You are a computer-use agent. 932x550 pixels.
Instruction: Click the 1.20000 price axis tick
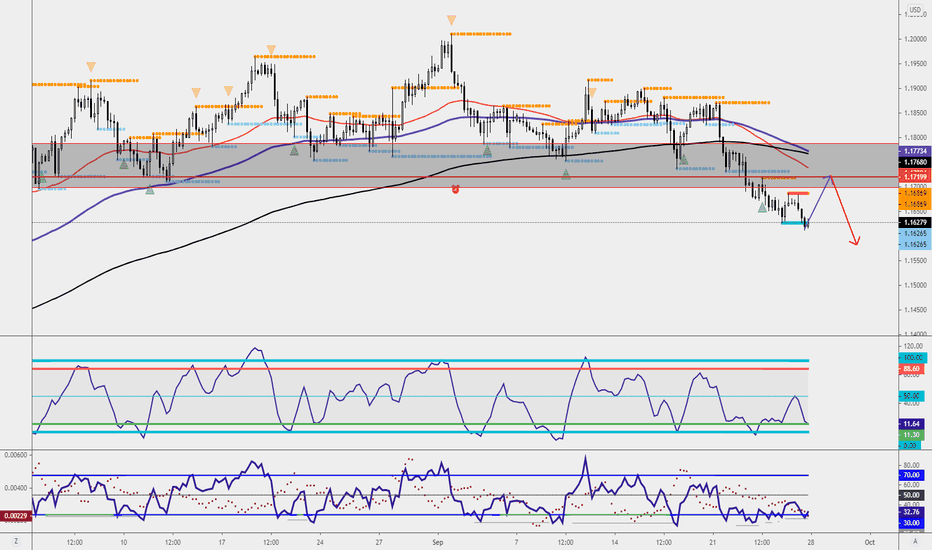coord(915,39)
